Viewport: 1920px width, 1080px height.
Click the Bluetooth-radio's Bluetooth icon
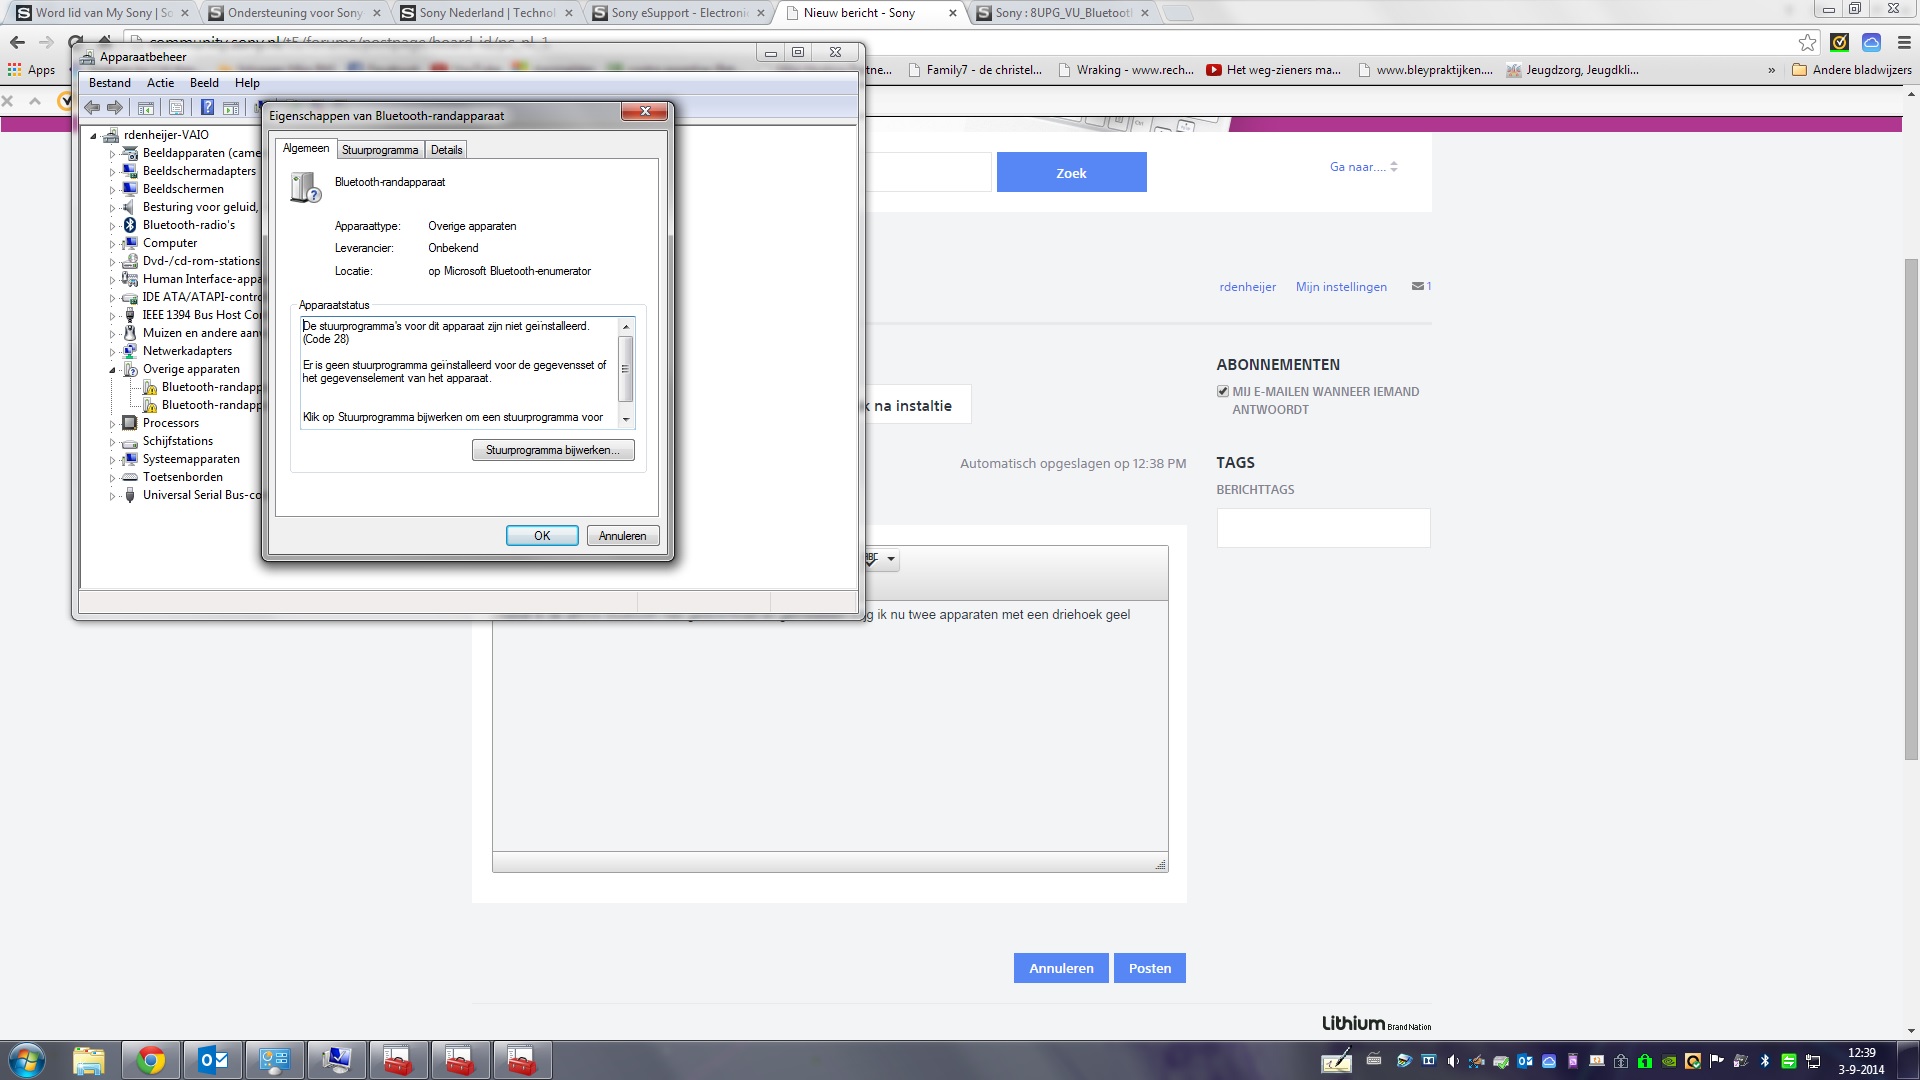129,225
